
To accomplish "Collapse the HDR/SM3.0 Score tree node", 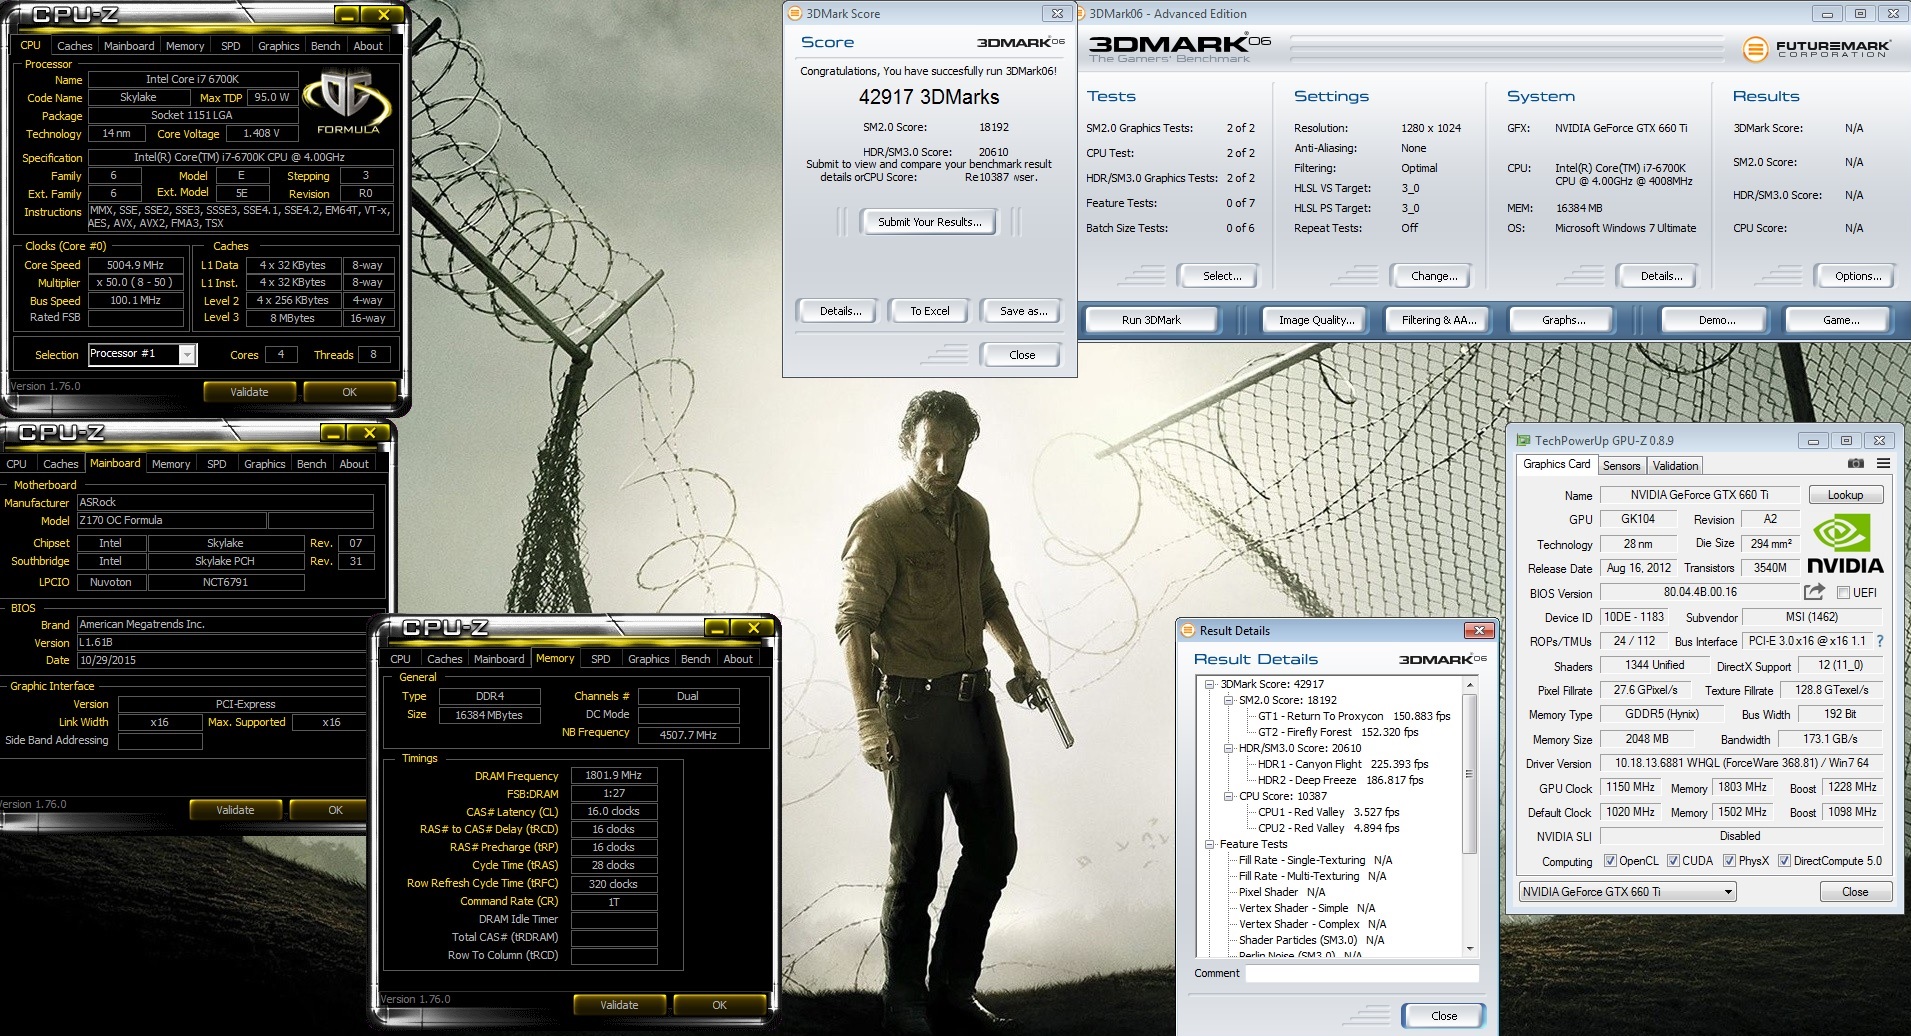I will pyautogui.click(x=1228, y=748).
